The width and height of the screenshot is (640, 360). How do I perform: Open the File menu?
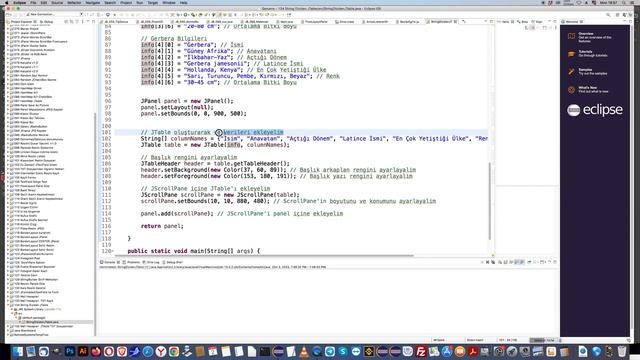pos(33,2)
